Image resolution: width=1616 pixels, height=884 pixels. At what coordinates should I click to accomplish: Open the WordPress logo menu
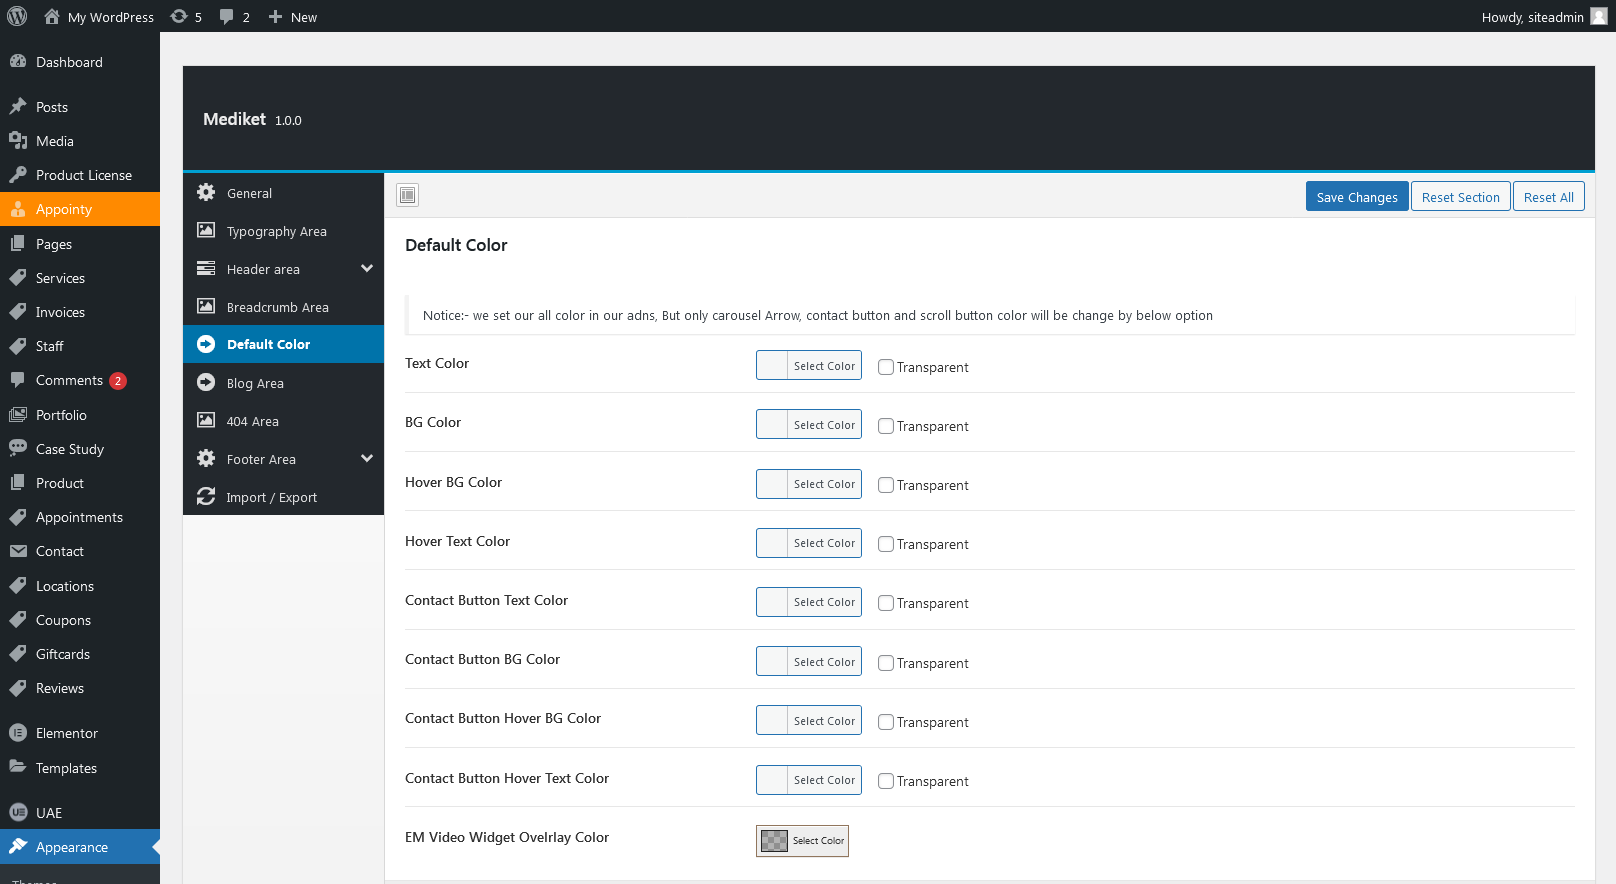(17, 16)
